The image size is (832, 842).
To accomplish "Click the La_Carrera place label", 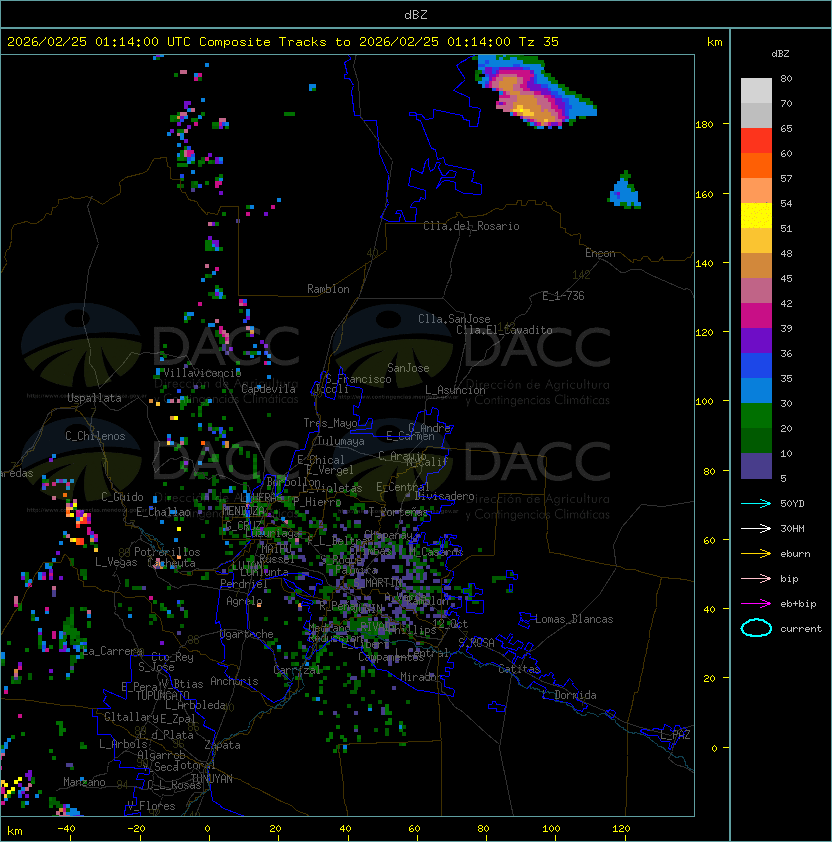I will [113, 651].
